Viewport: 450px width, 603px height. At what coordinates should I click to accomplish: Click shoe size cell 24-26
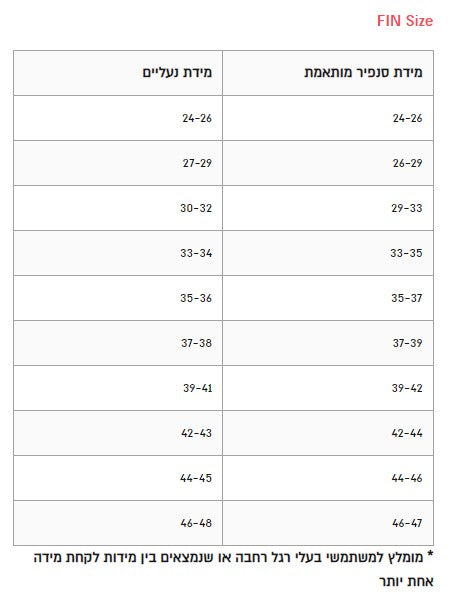118,118
